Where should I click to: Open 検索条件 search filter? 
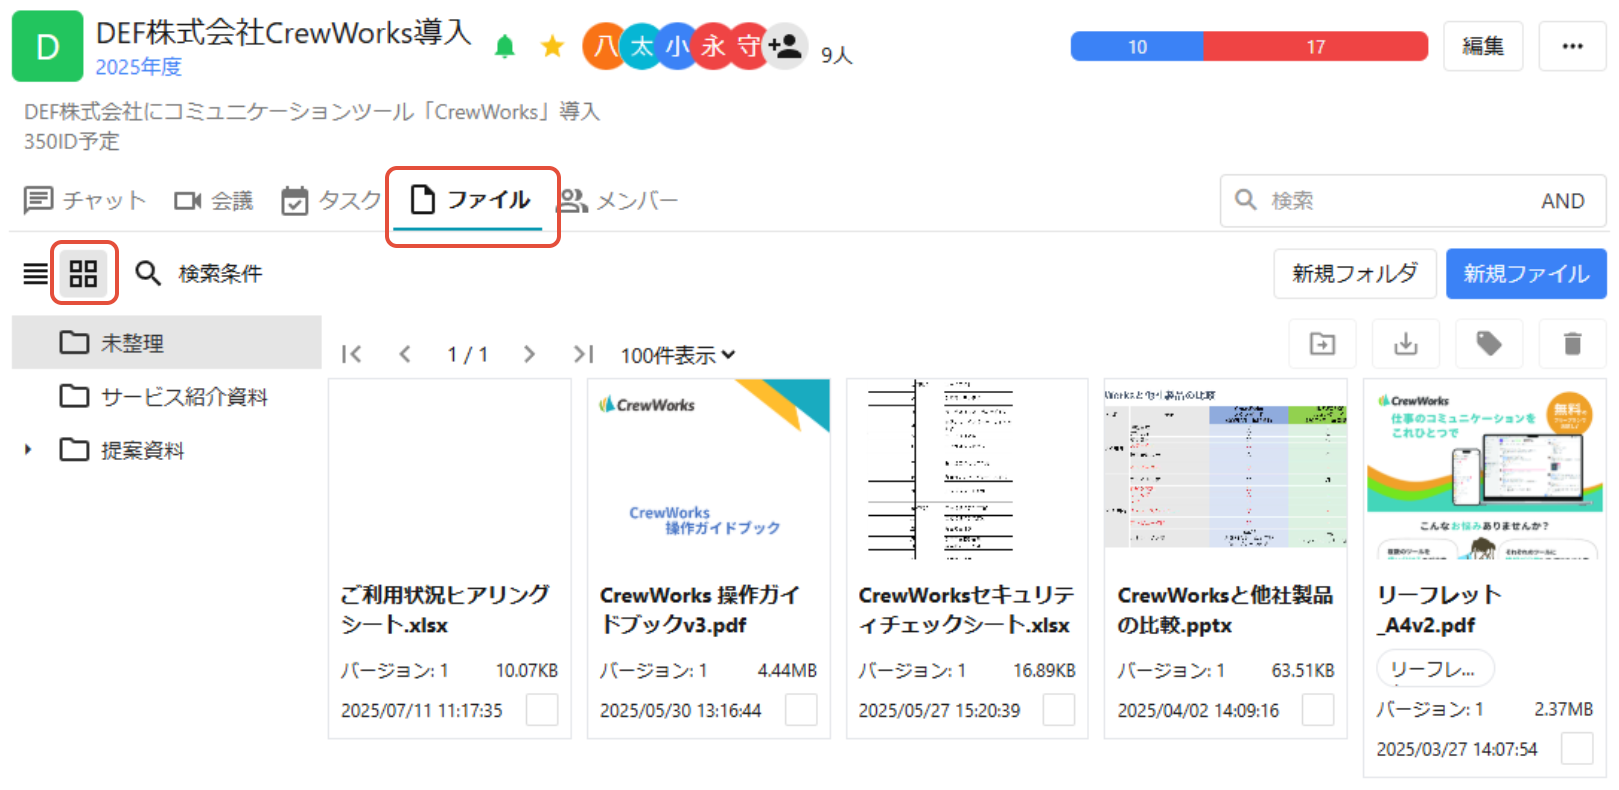pyautogui.click(x=198, y=273)
